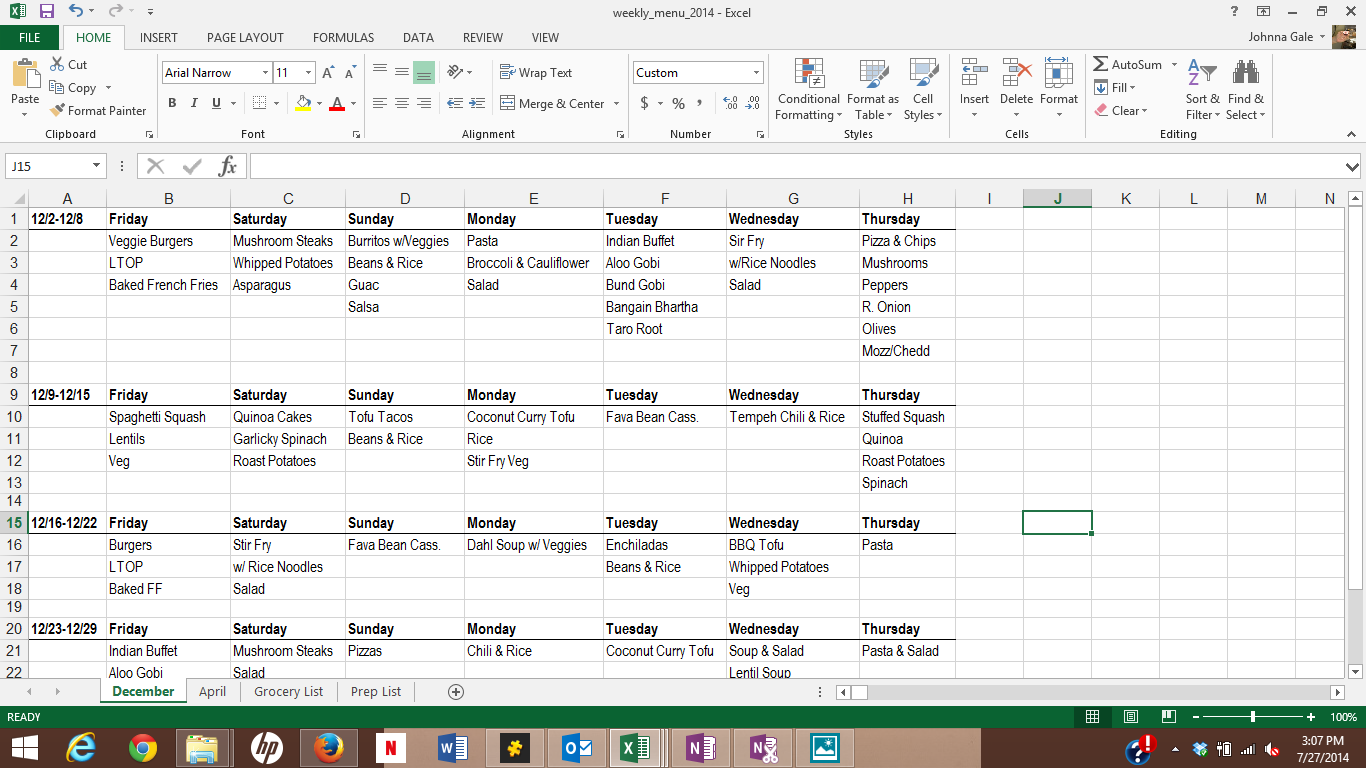Screen dimensions: 1366x768
Task: Click the Format Painter brush icon
Action: click(x=57, y=111)
